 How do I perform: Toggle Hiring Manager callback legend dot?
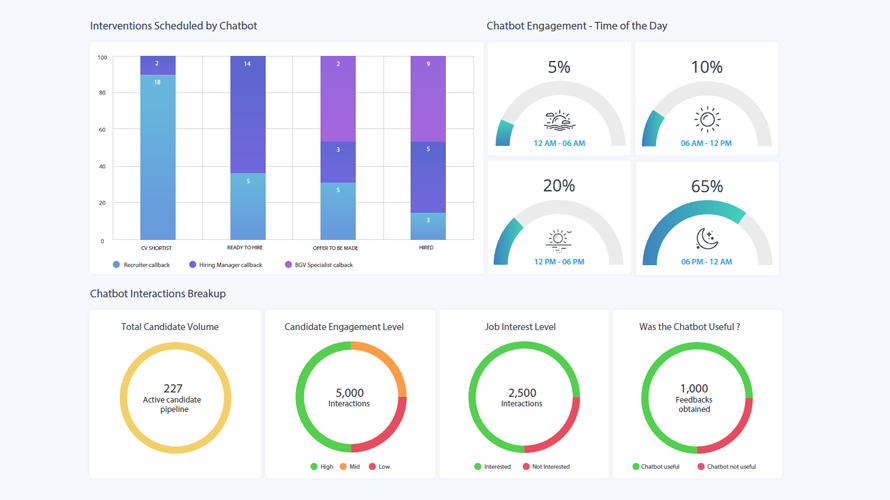[x=192, y=264]
